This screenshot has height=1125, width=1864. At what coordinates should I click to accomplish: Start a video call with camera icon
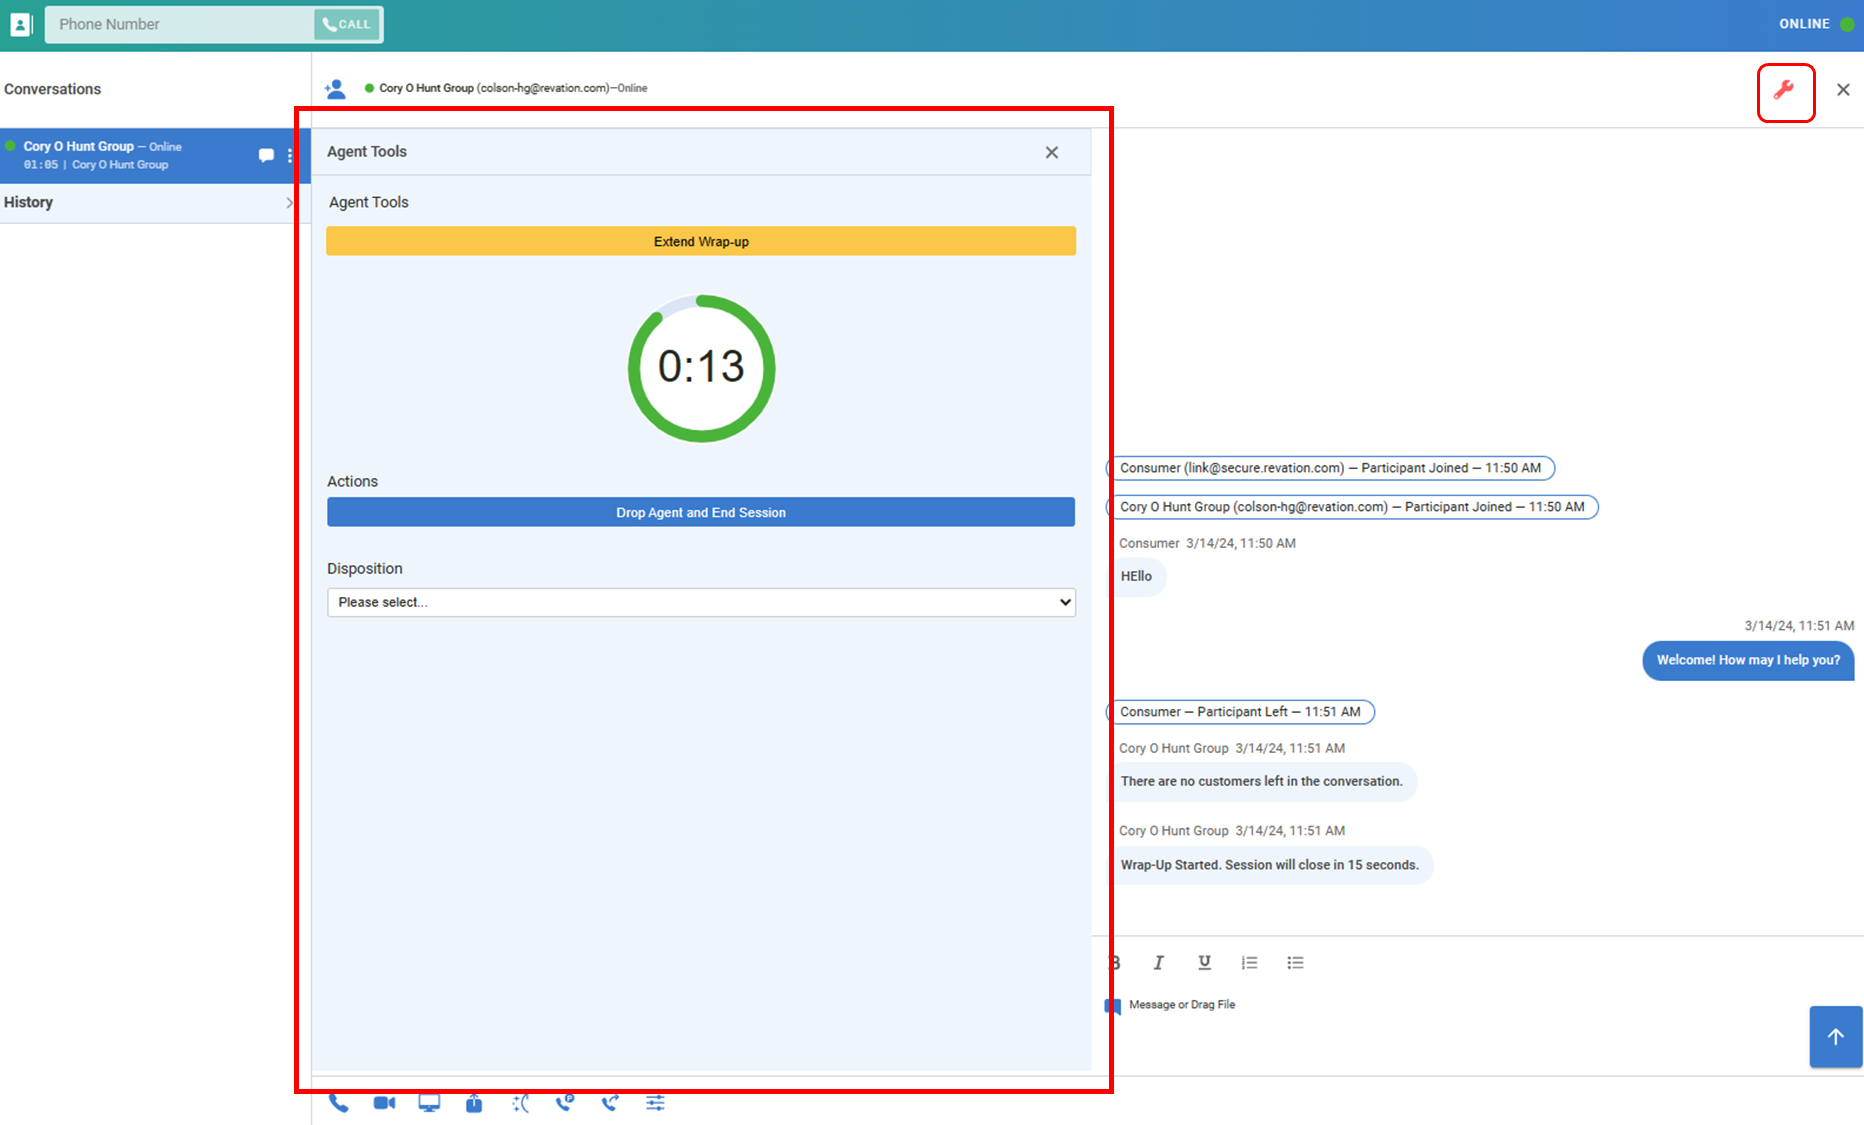tap(384, 1103)
